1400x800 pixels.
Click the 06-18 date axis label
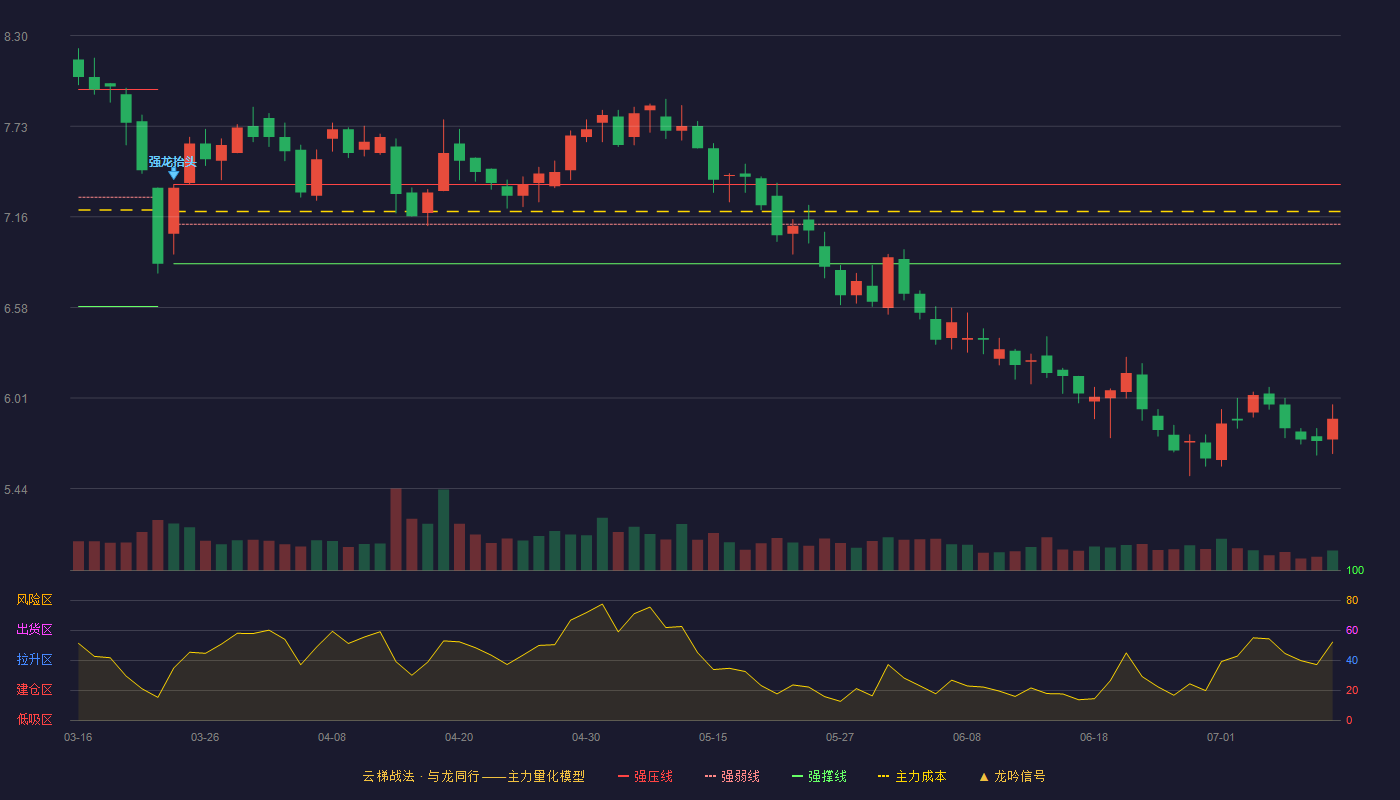1094,737
